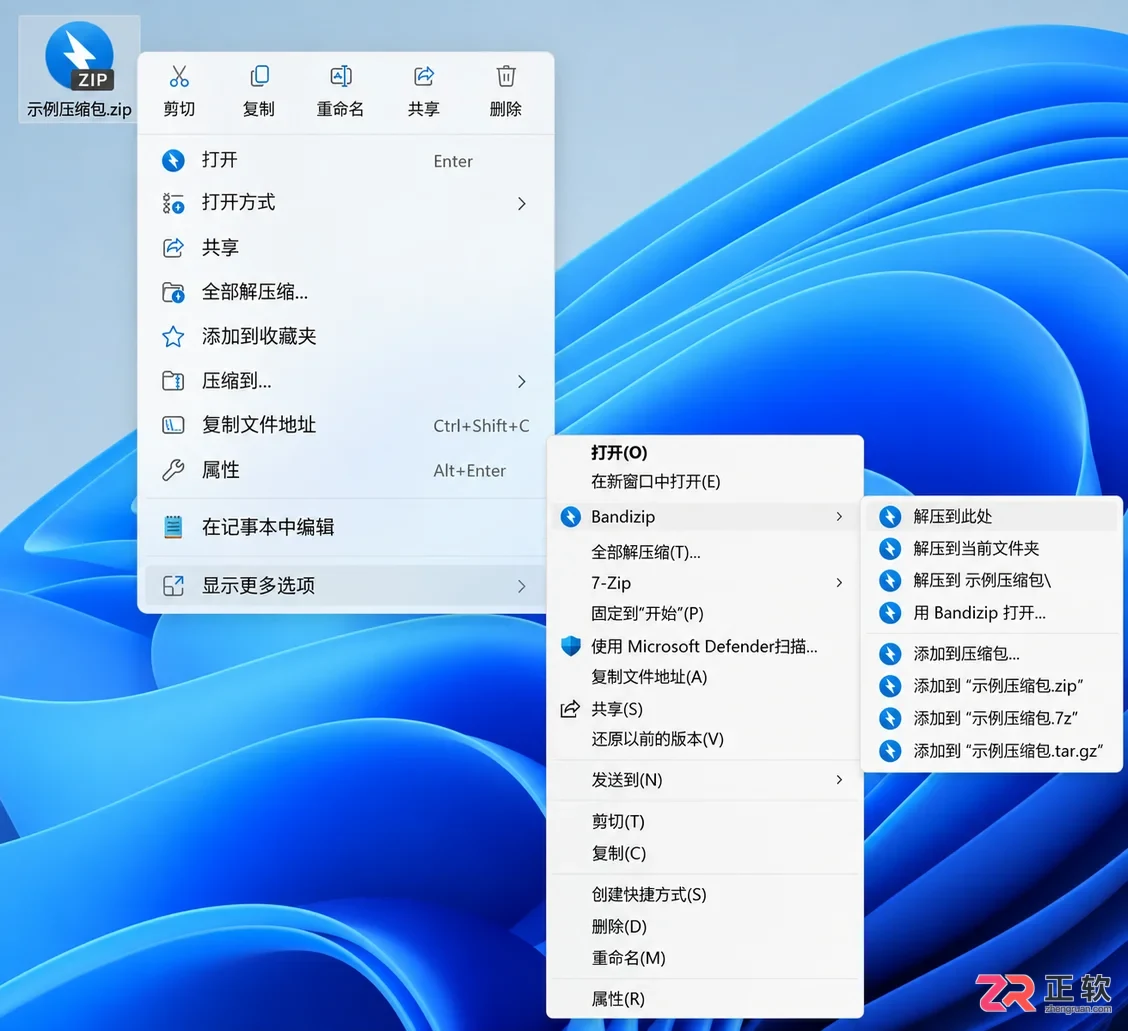Click the Microsoft Defender shield icon
Viewport: 1128px width, 1031px height.
570,646
